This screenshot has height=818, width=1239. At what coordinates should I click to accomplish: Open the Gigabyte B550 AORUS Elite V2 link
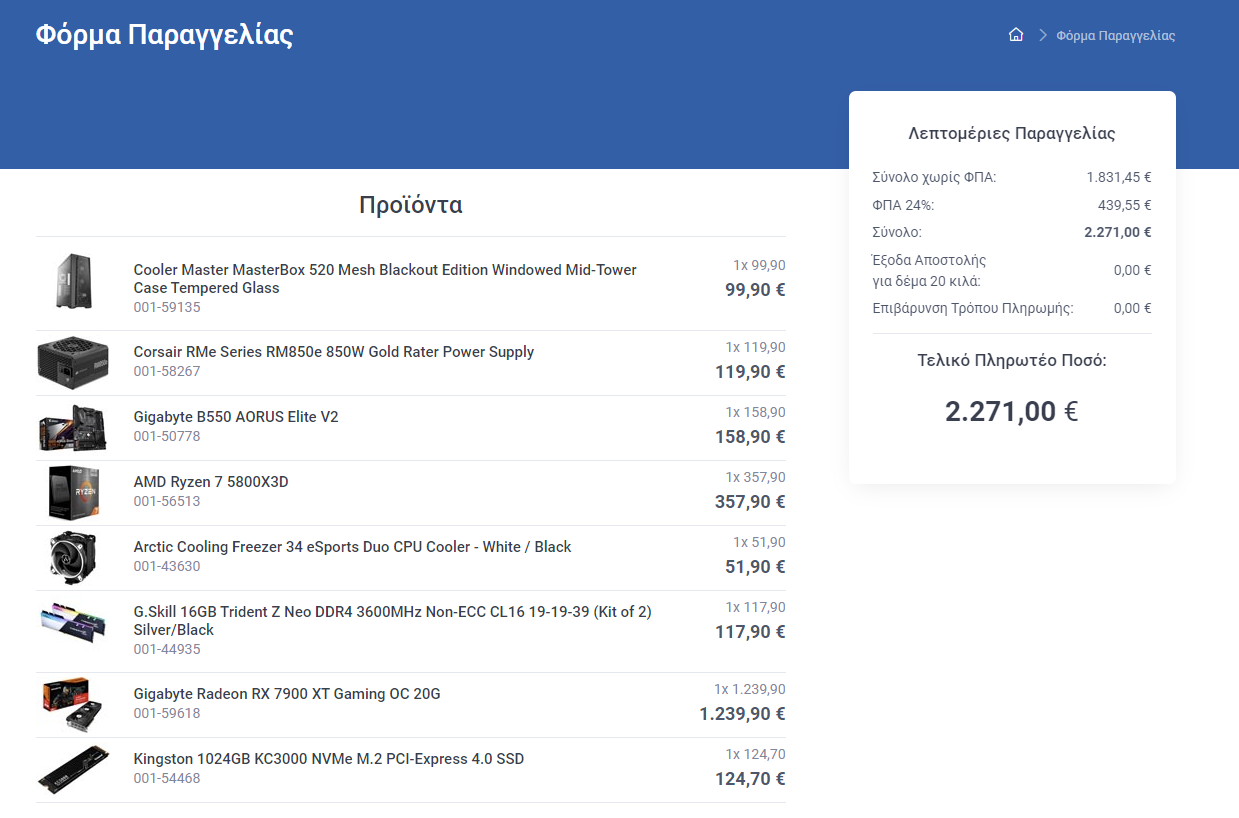coord(236,417)
